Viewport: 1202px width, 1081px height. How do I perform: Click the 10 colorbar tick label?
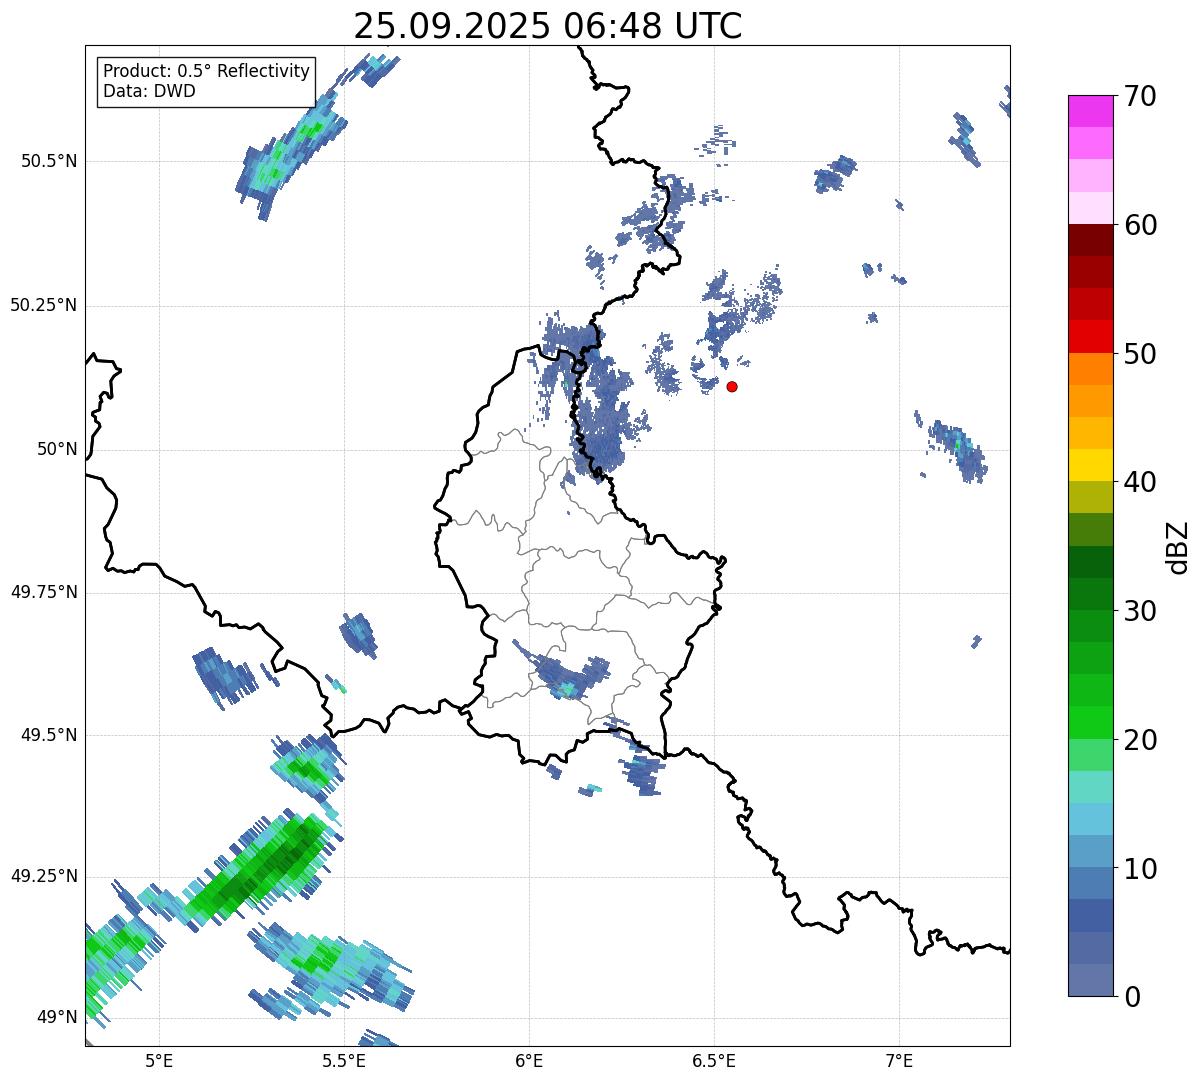1140,869
